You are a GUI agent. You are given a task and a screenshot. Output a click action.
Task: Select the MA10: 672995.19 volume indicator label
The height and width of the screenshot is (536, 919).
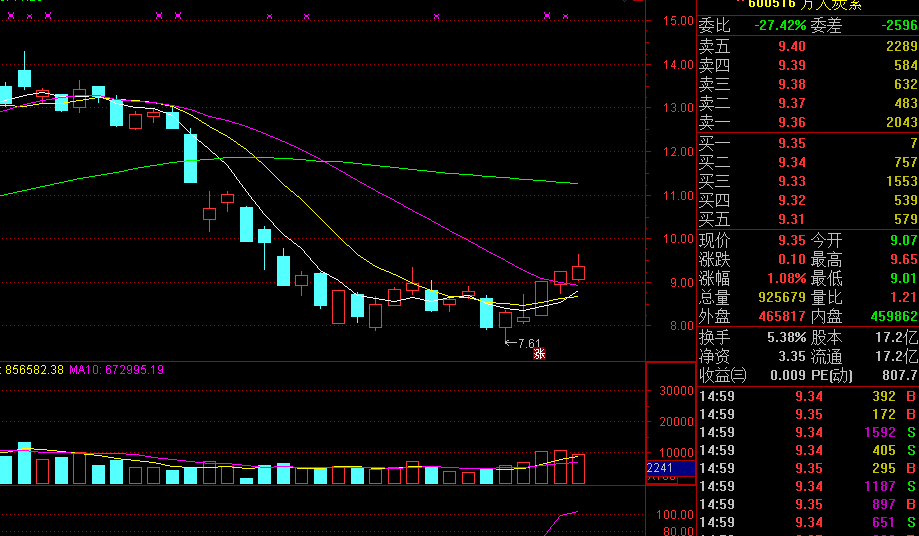116,370
